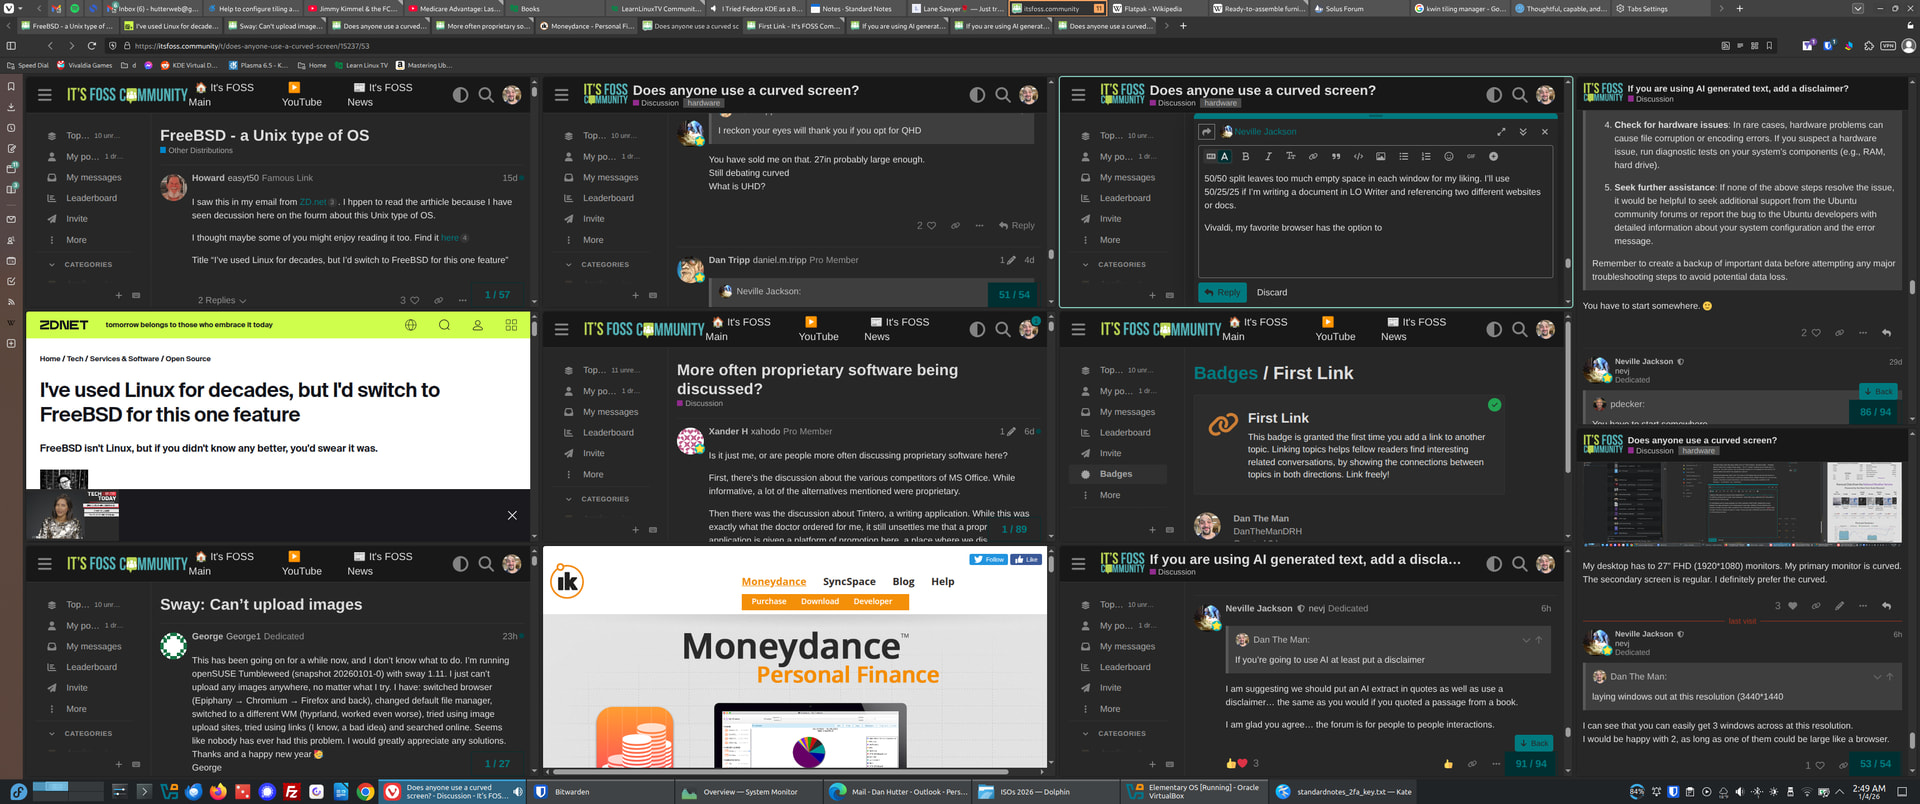Open FileZilla from the taskbar
The image size is (1920, 804).
(292, 792)
